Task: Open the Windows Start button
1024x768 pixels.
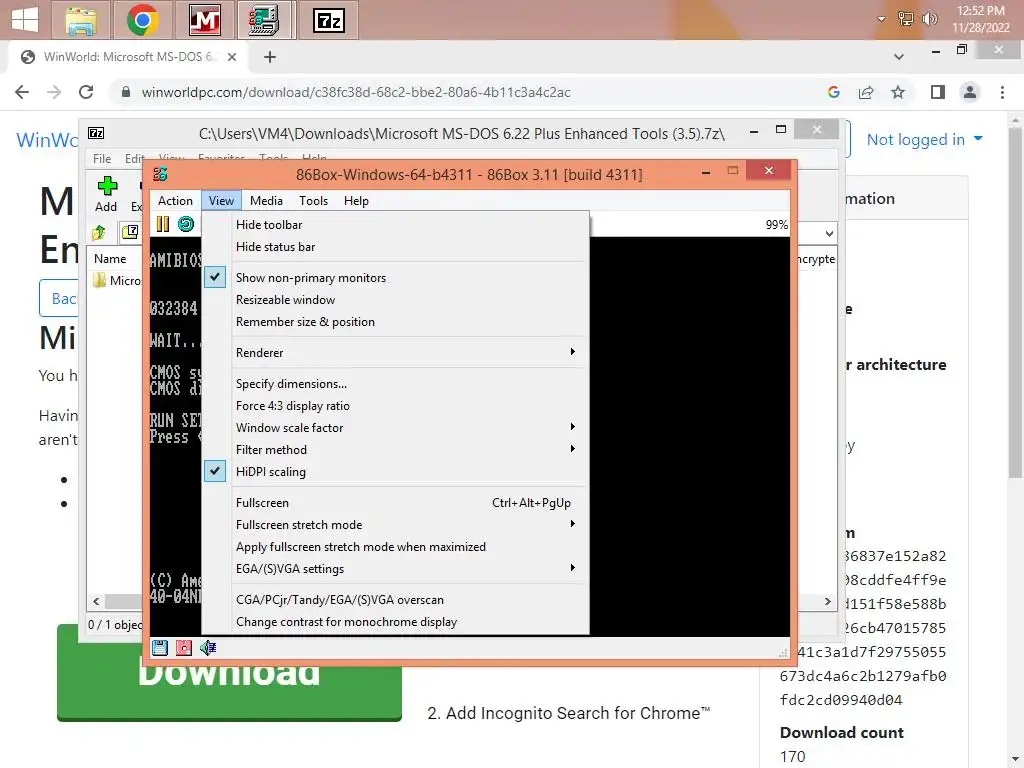Action: [25, 20]
